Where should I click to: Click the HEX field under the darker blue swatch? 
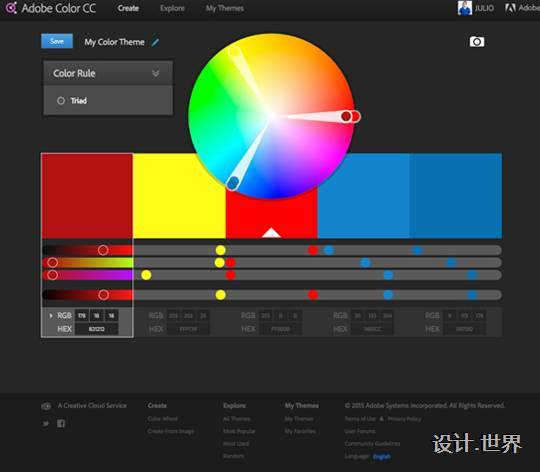[465, 329]
